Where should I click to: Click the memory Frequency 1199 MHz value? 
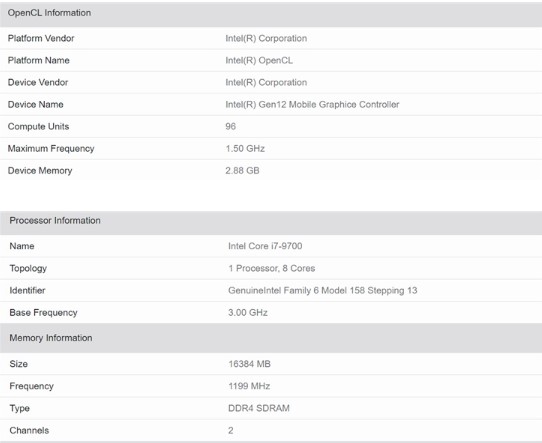249,386
